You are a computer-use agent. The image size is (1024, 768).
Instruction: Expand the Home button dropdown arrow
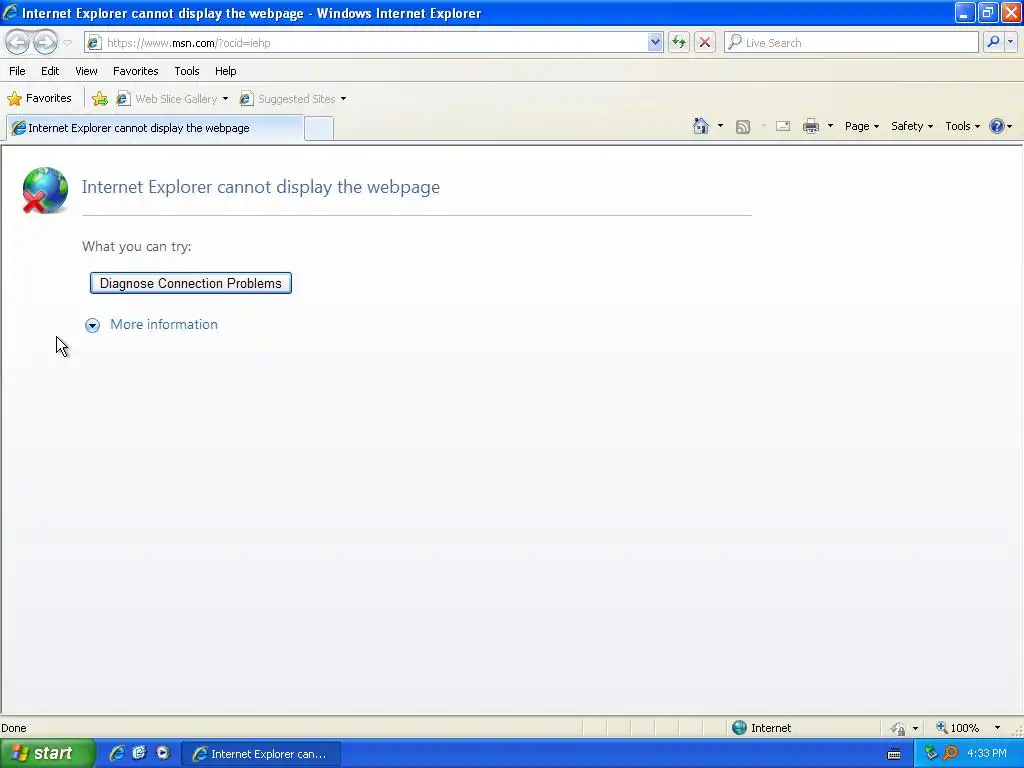pos(720,126)
